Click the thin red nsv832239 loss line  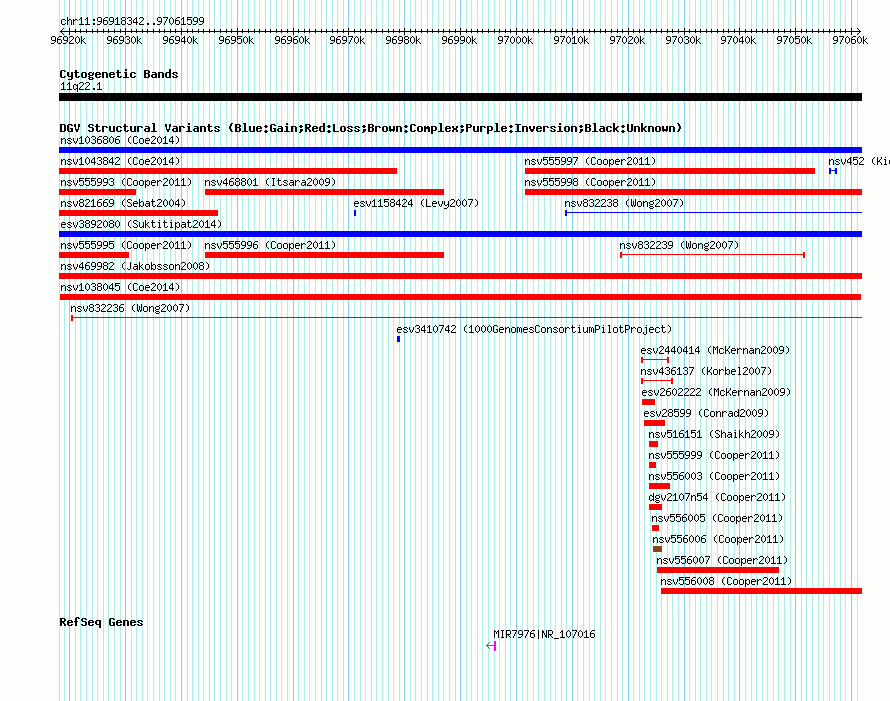(713, 255)
